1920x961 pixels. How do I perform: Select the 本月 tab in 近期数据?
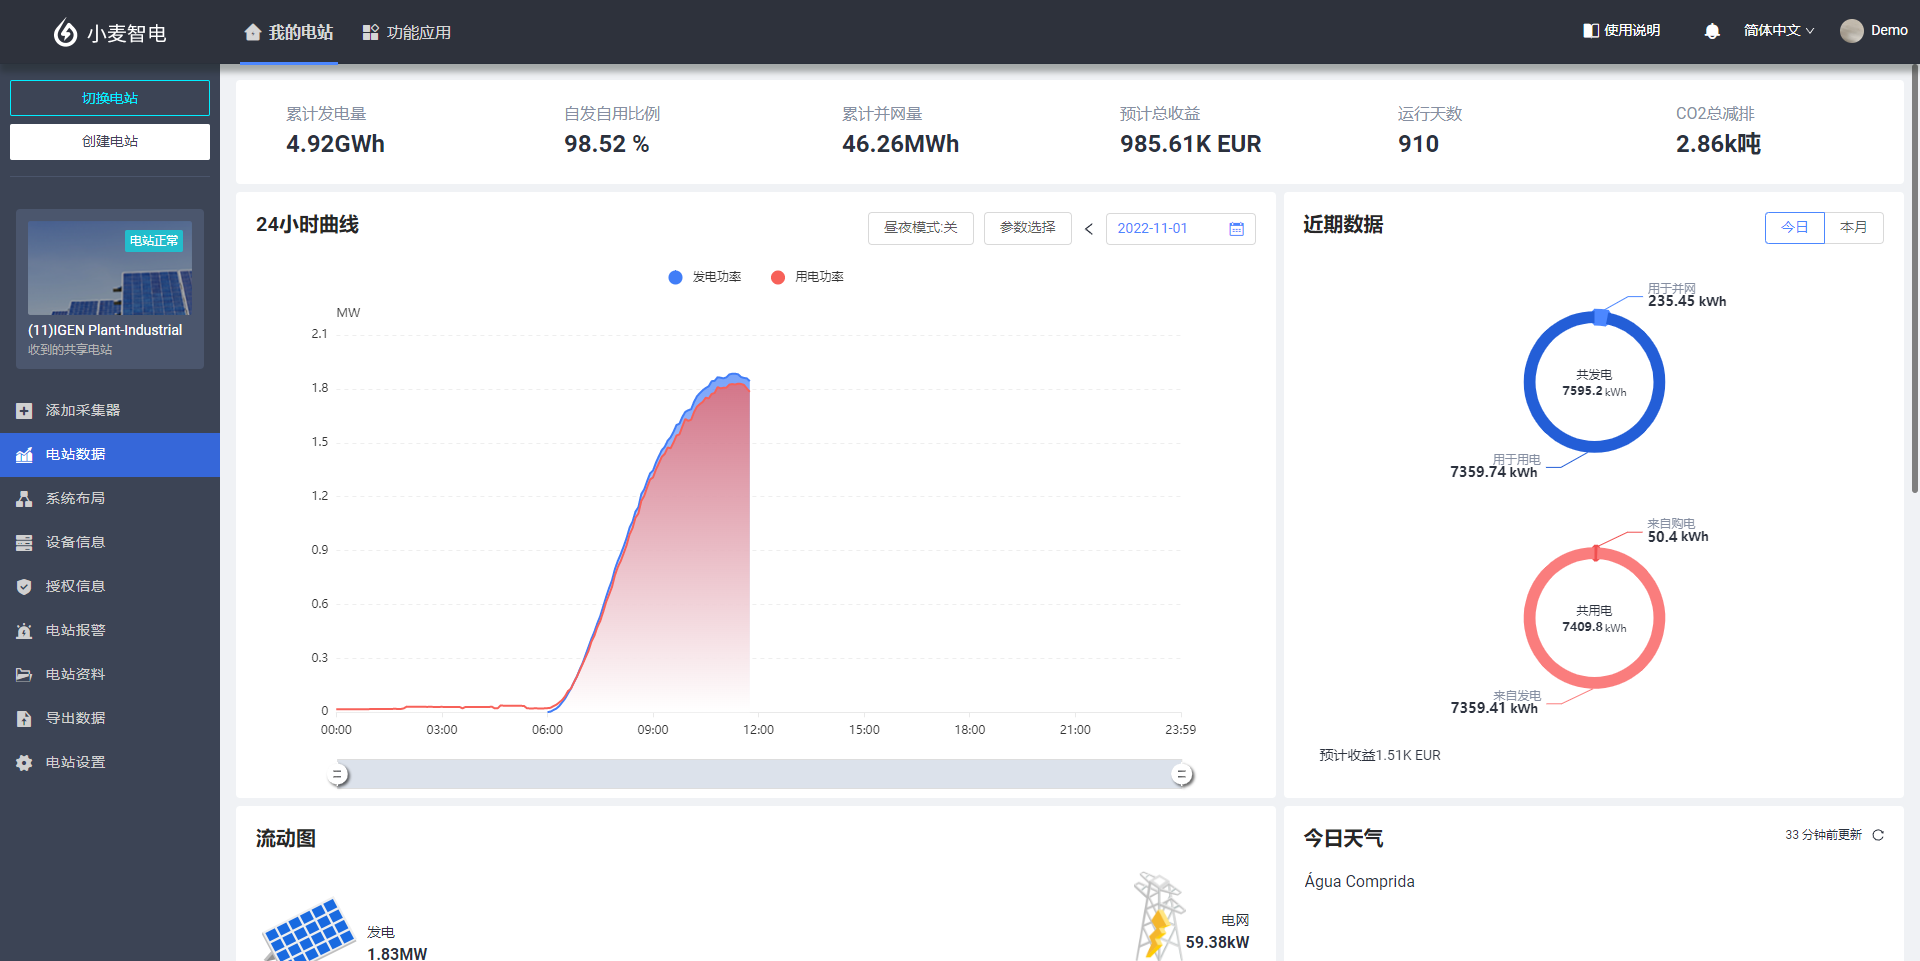(1853, 228)
